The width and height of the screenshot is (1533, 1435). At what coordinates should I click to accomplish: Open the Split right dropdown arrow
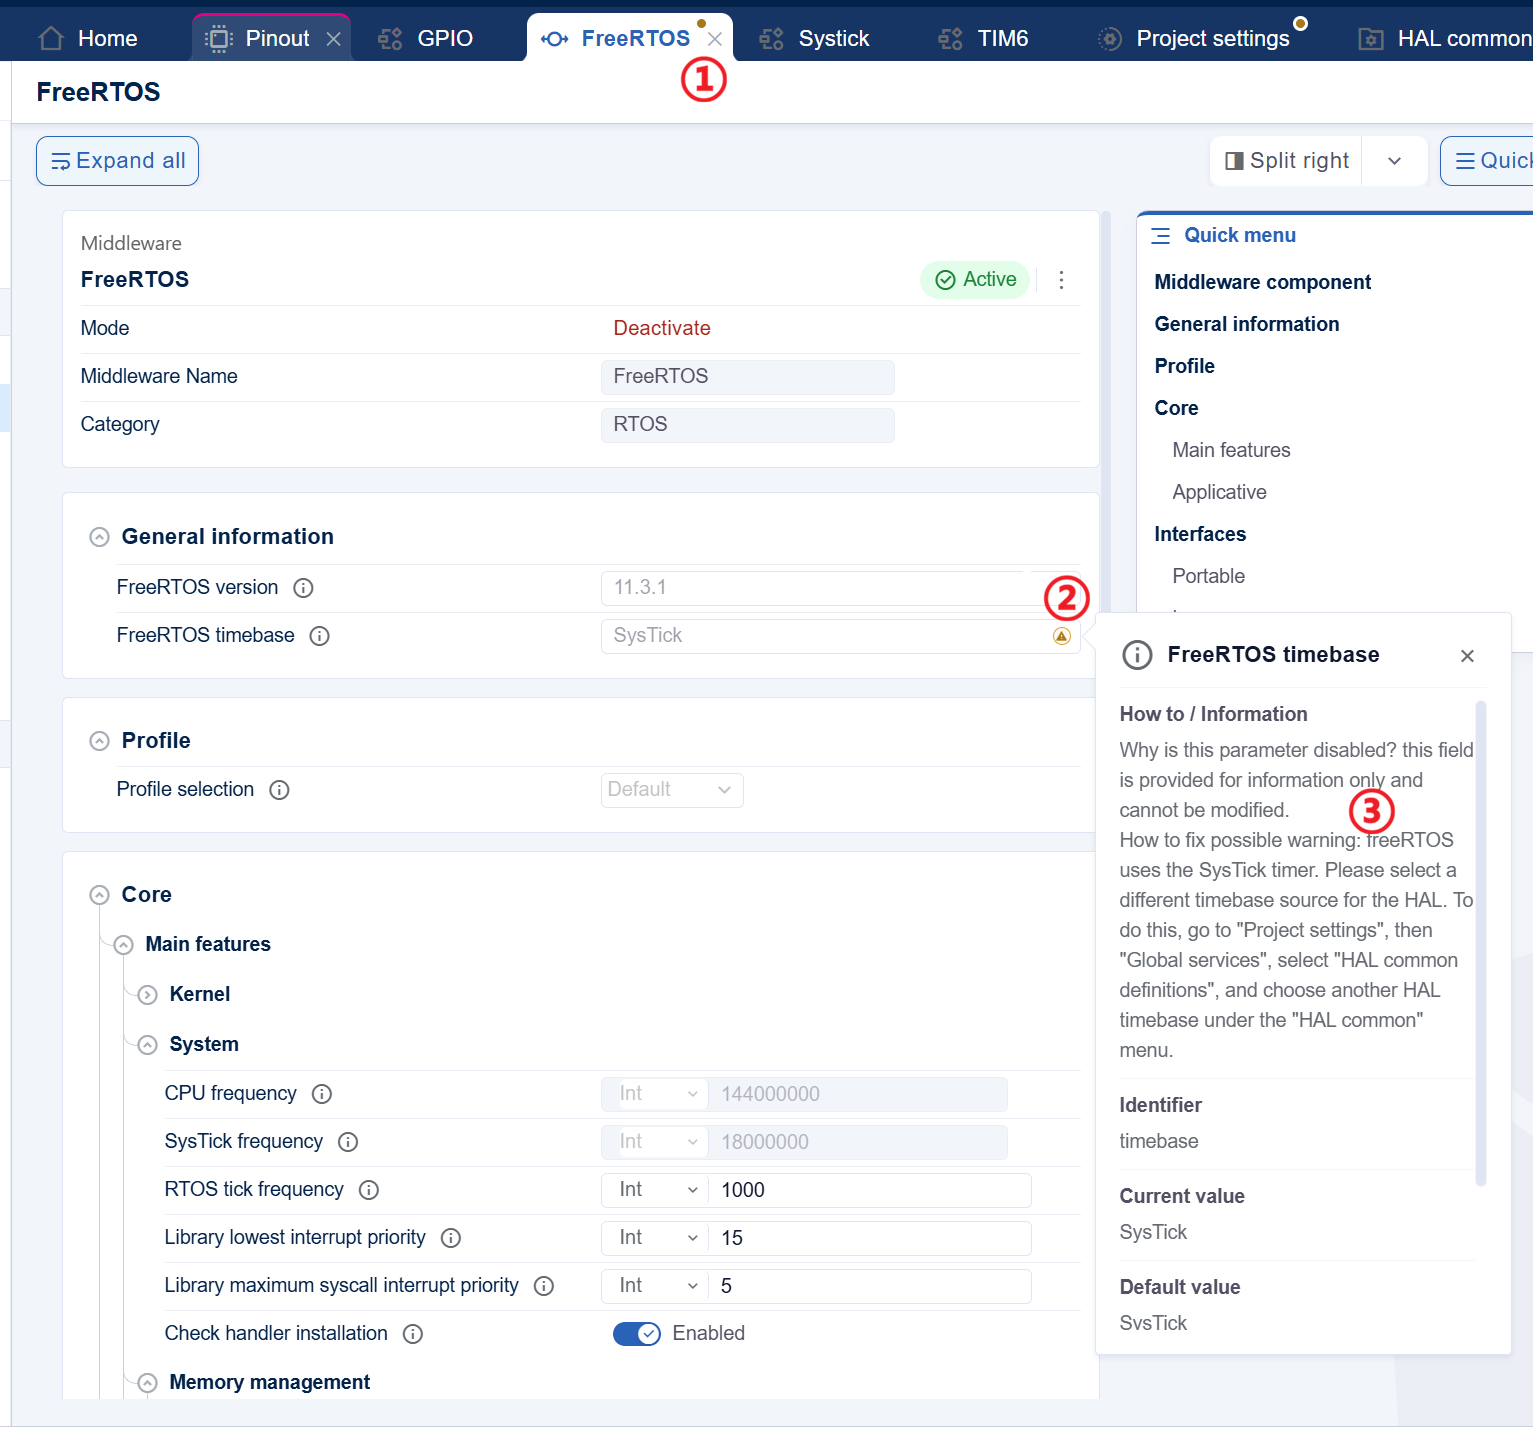(1394, 161)
